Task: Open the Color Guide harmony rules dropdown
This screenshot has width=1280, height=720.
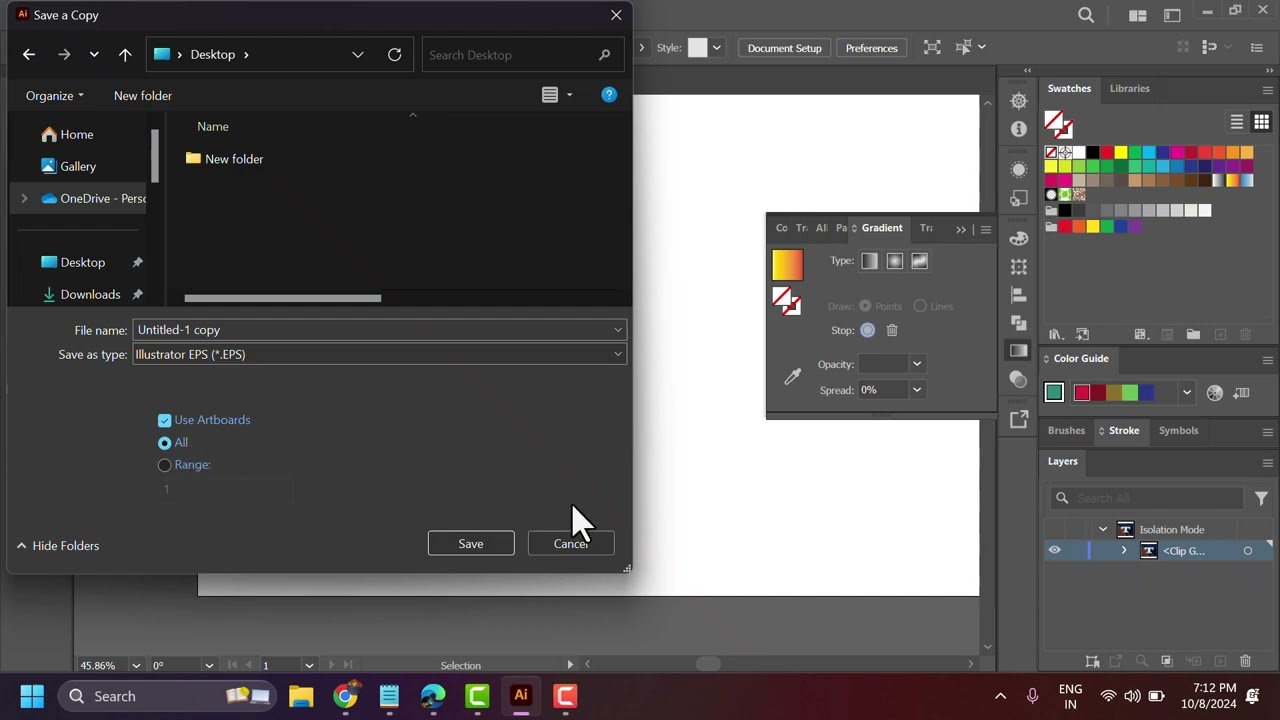Action: click(x=1186, y=393)
